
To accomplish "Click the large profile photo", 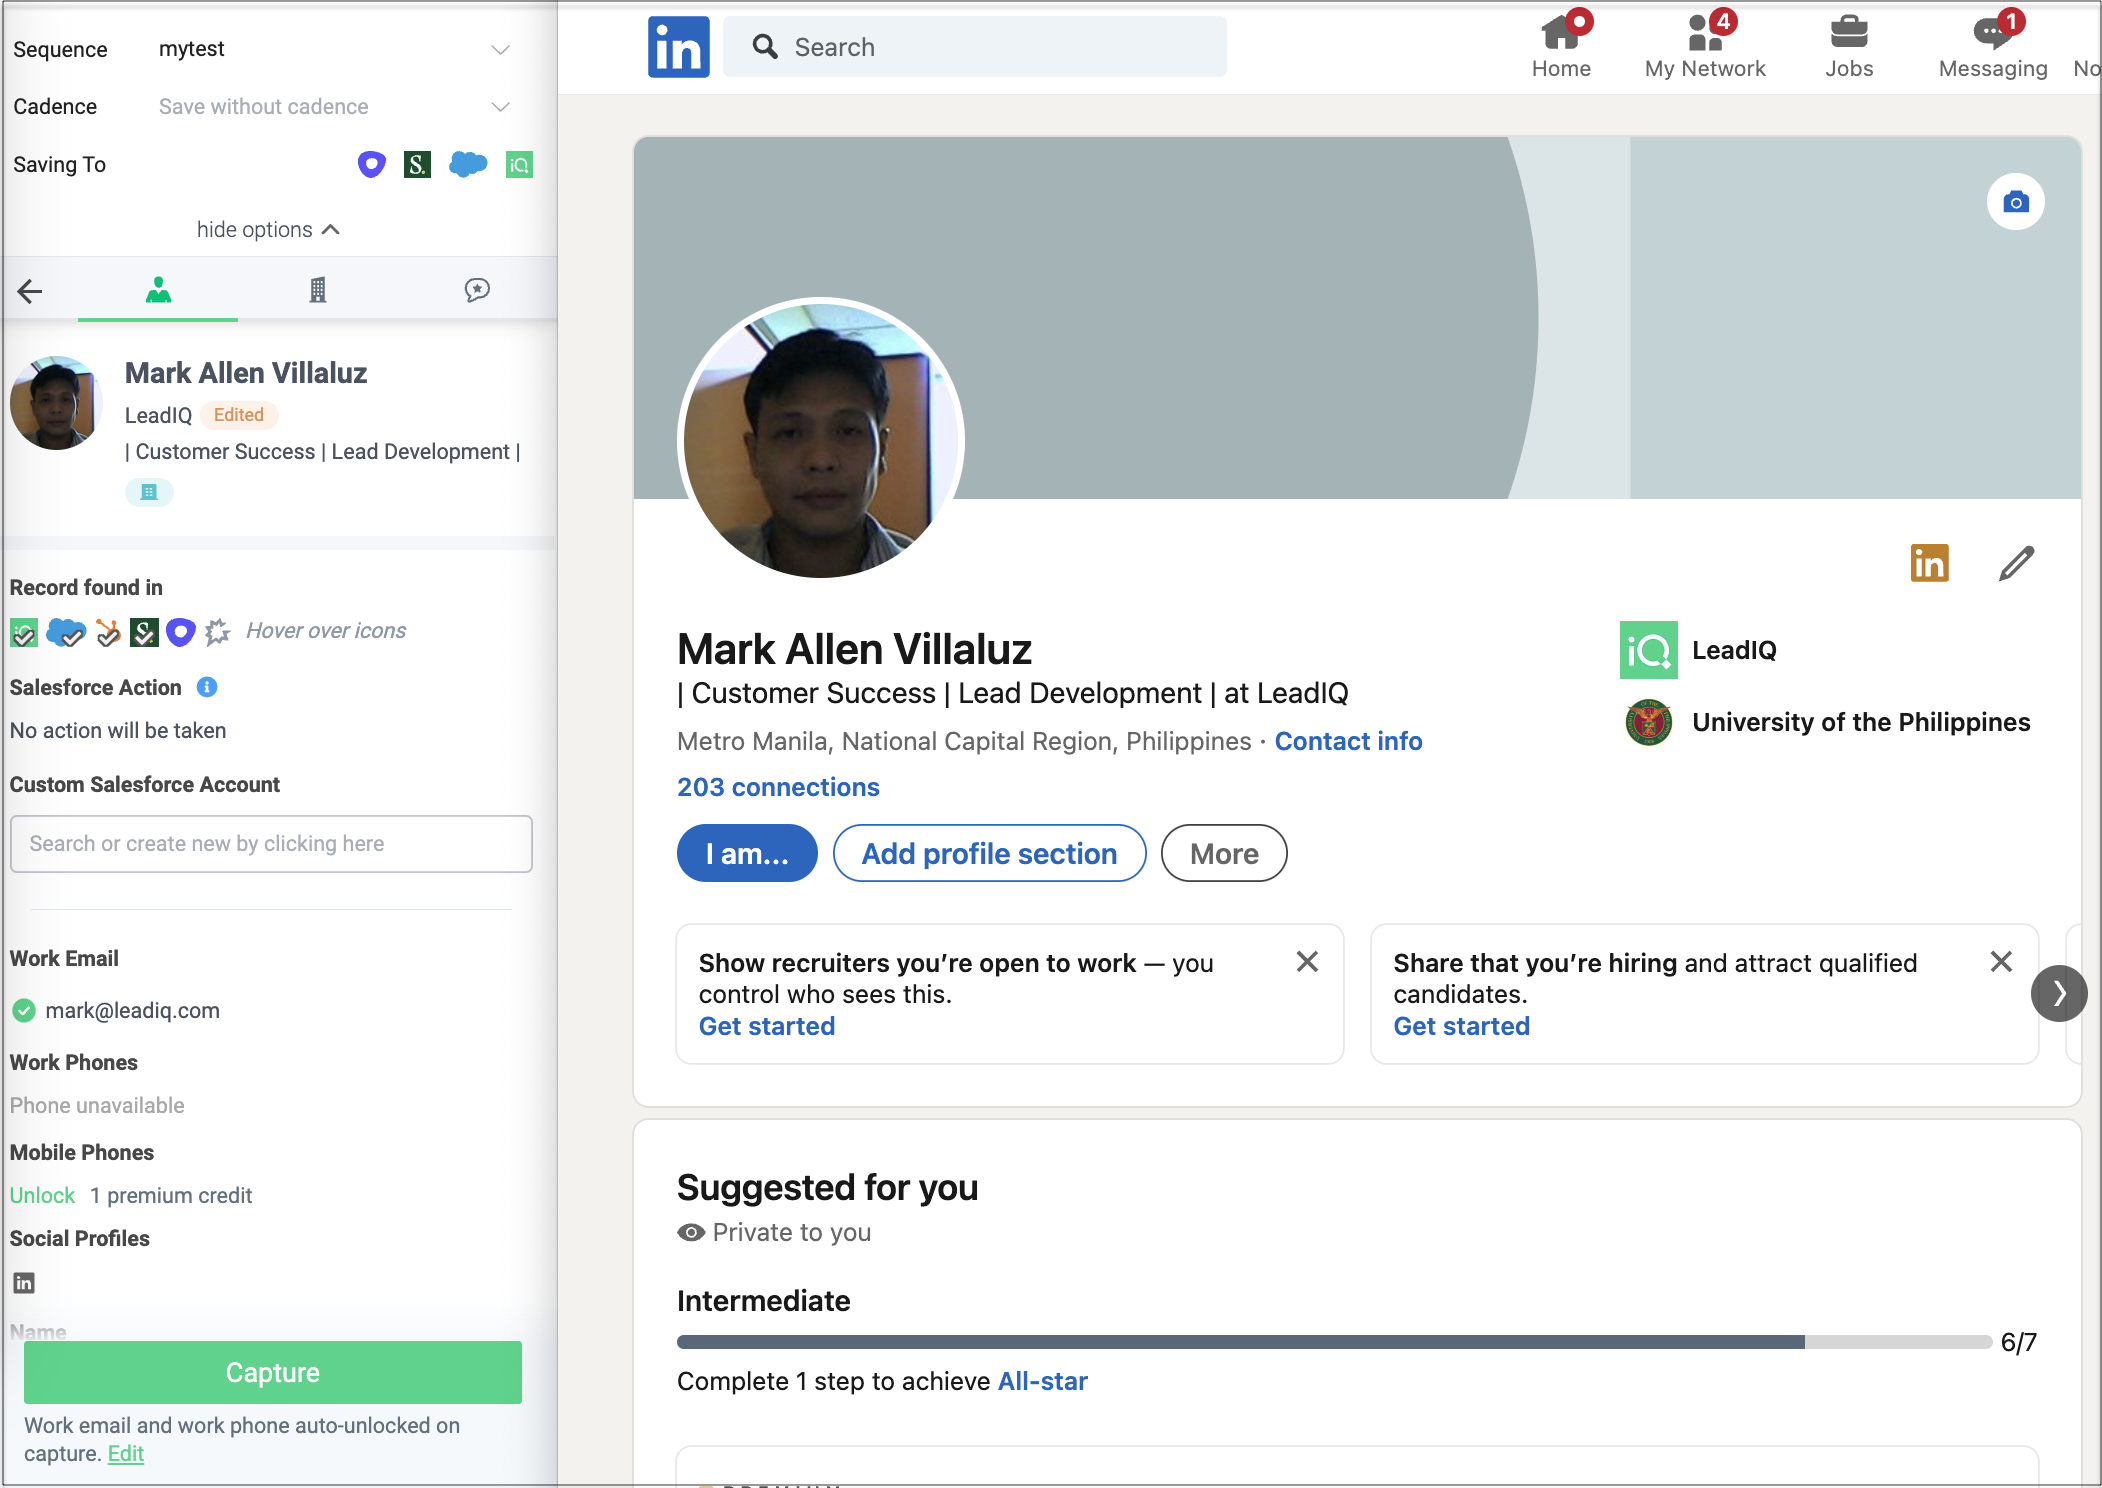I will (x=821, y=439).
